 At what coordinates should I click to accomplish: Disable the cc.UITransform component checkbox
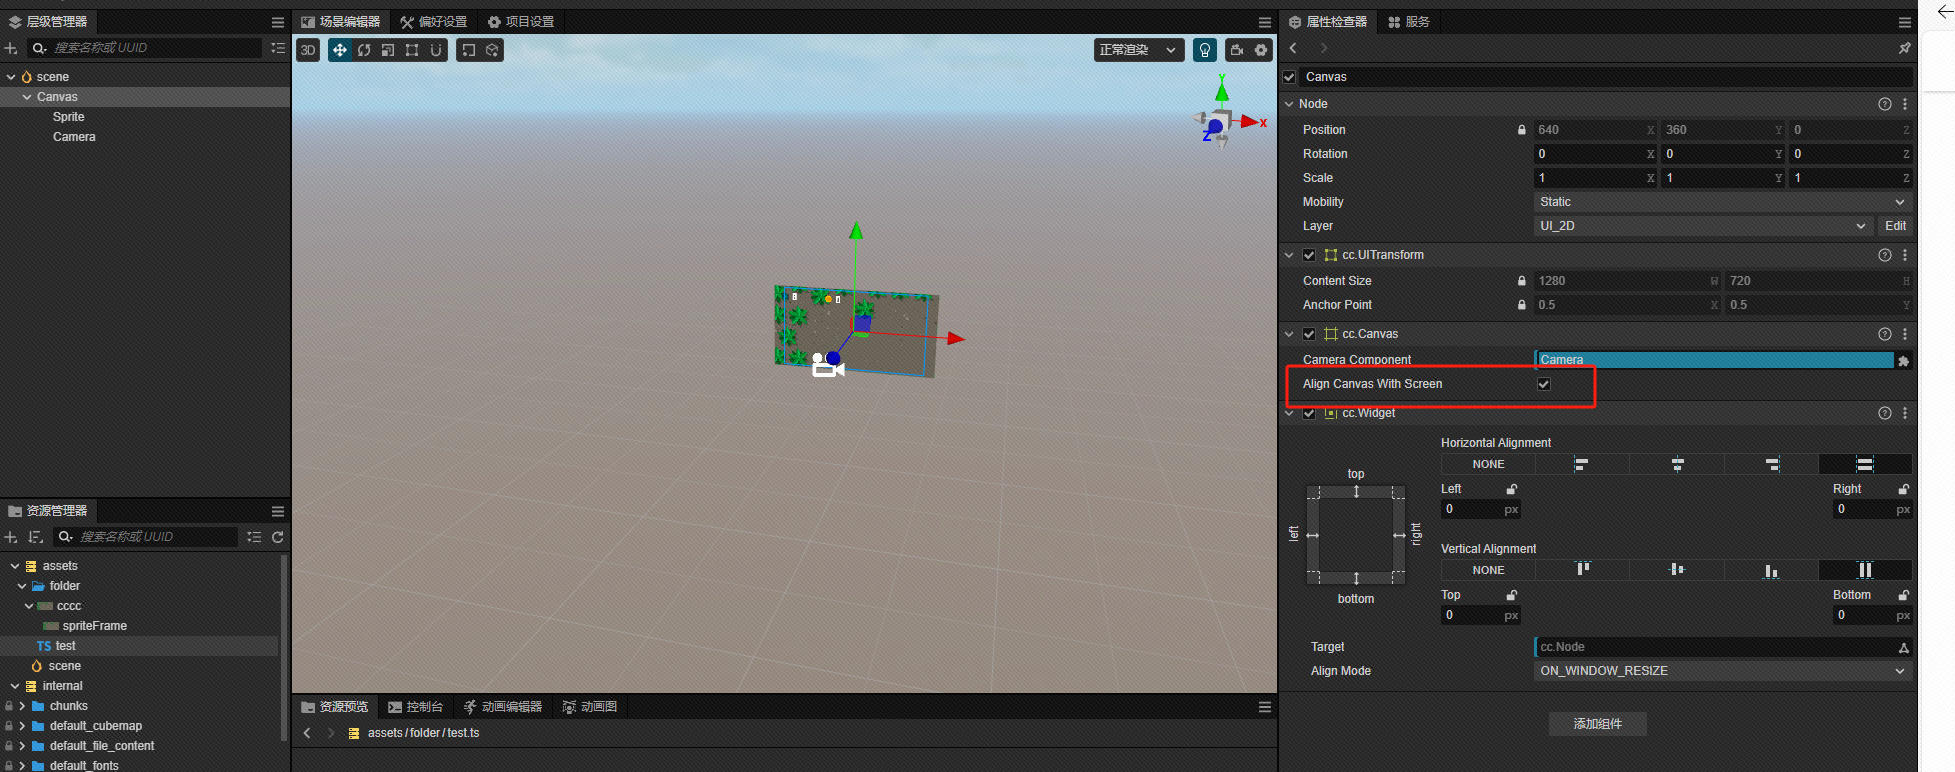[x=1309, y=255]
